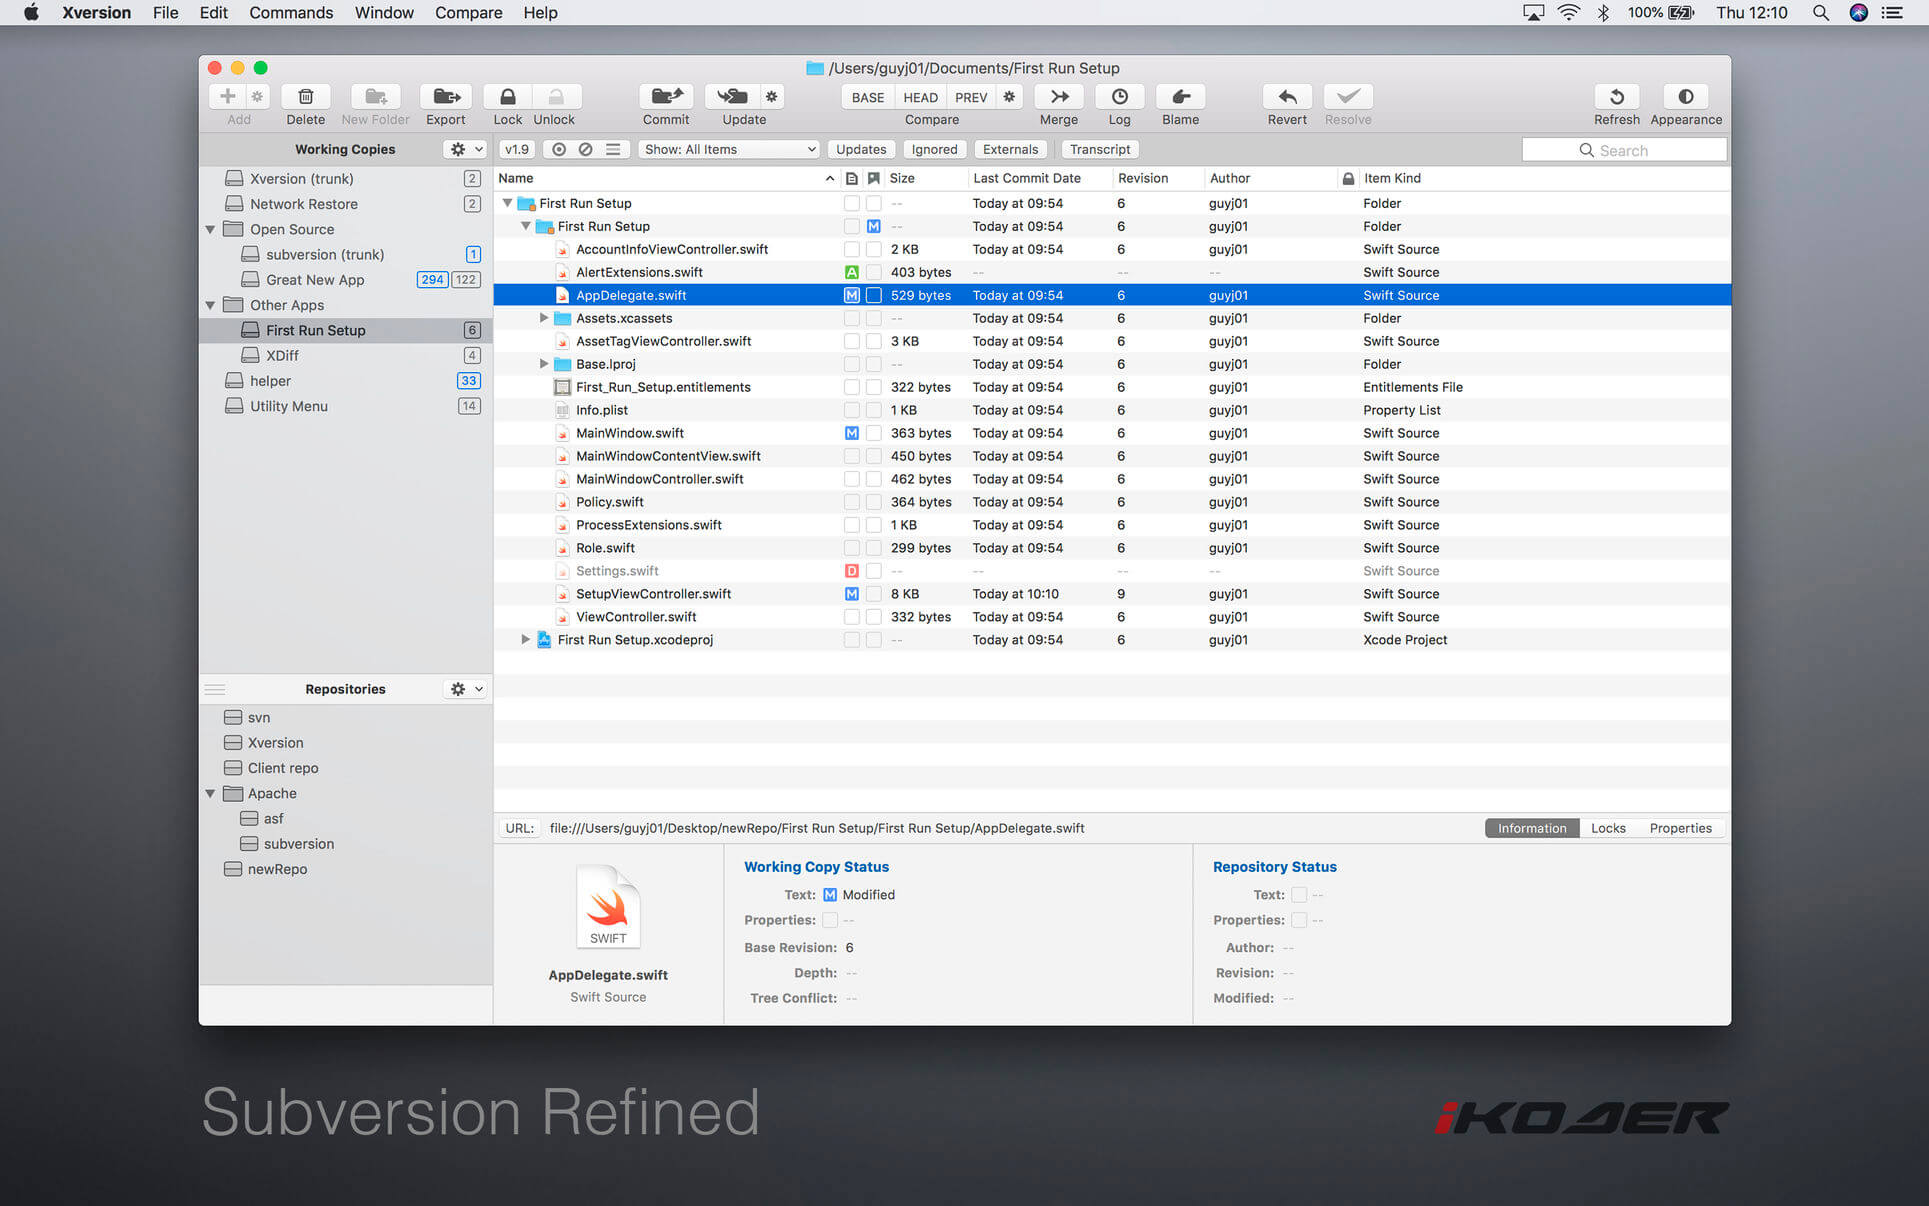The height and width of the screenshot is (1206, 1929).
Task: Toggle the Updates filter button
Action: tap(861, 150)
